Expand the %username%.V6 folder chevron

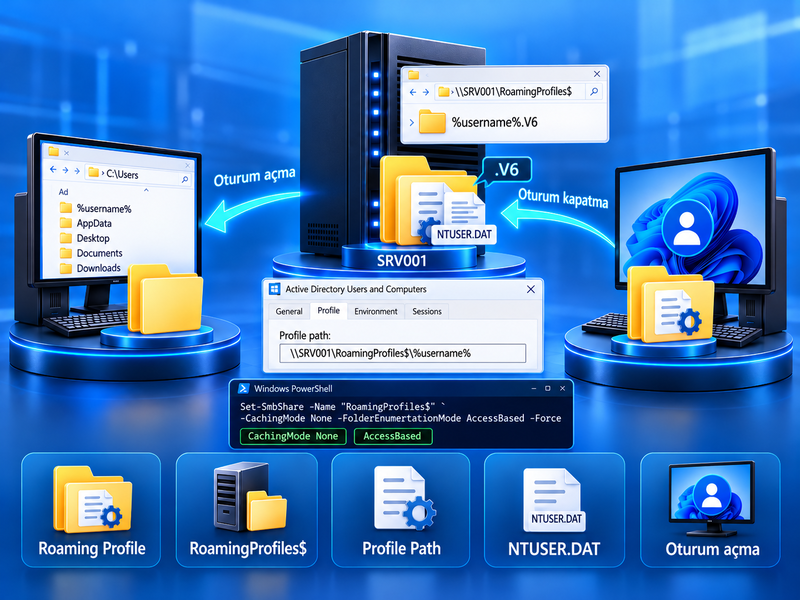coord(411,122)
